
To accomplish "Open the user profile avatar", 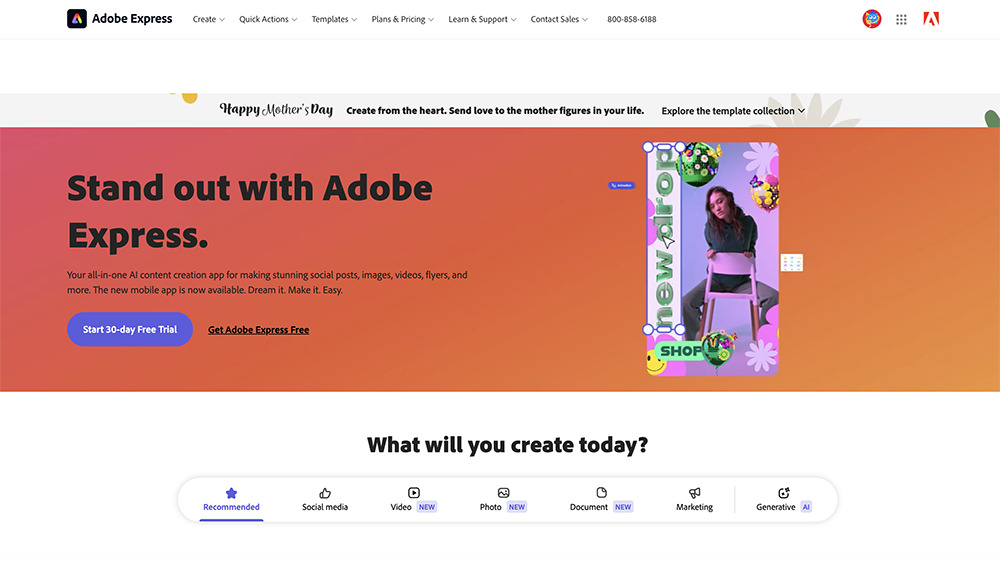I will (x=872, y=19).
